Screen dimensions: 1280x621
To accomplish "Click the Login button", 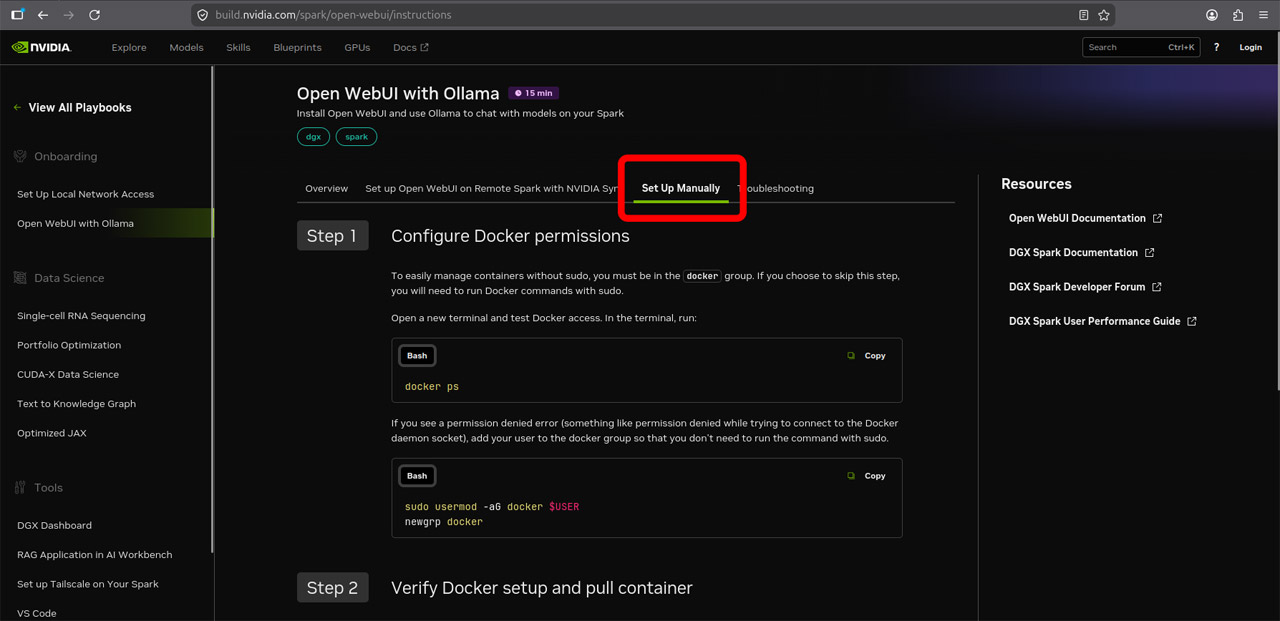I will point(1251,47).
